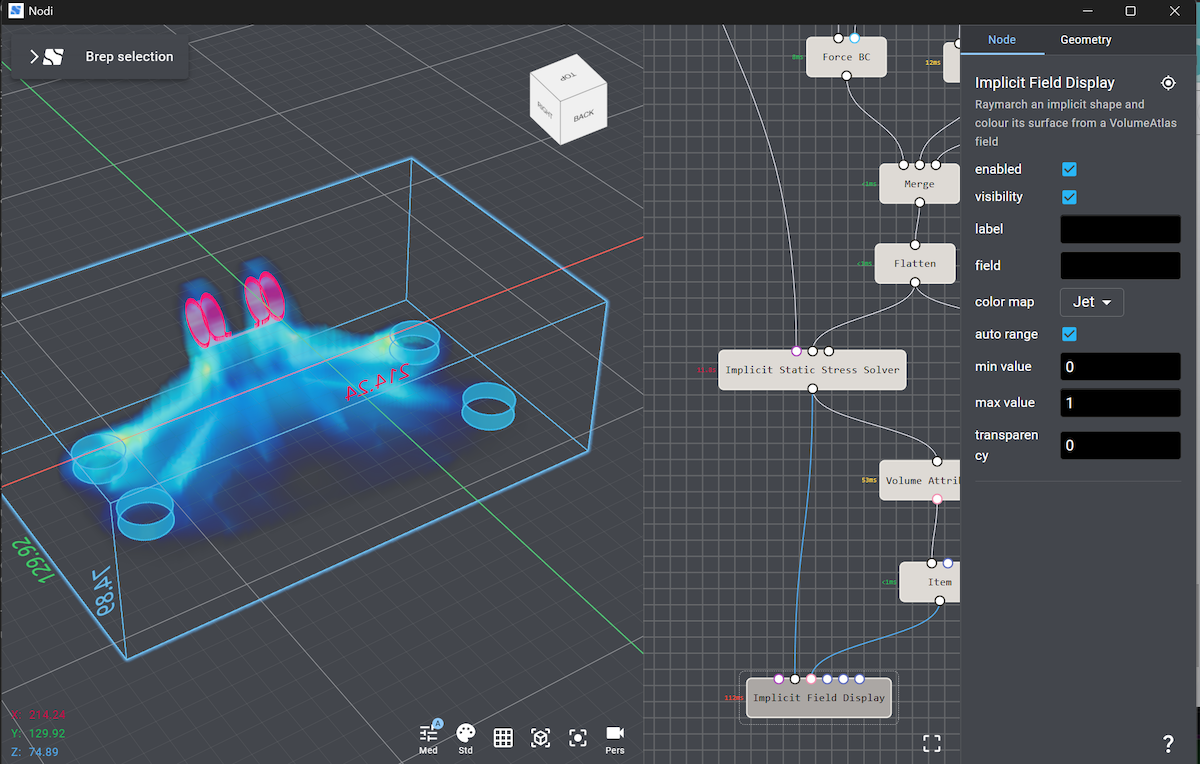Select the Merge node
The width and height of the screenshot is (1200, 764).
(x=919, y=184)
